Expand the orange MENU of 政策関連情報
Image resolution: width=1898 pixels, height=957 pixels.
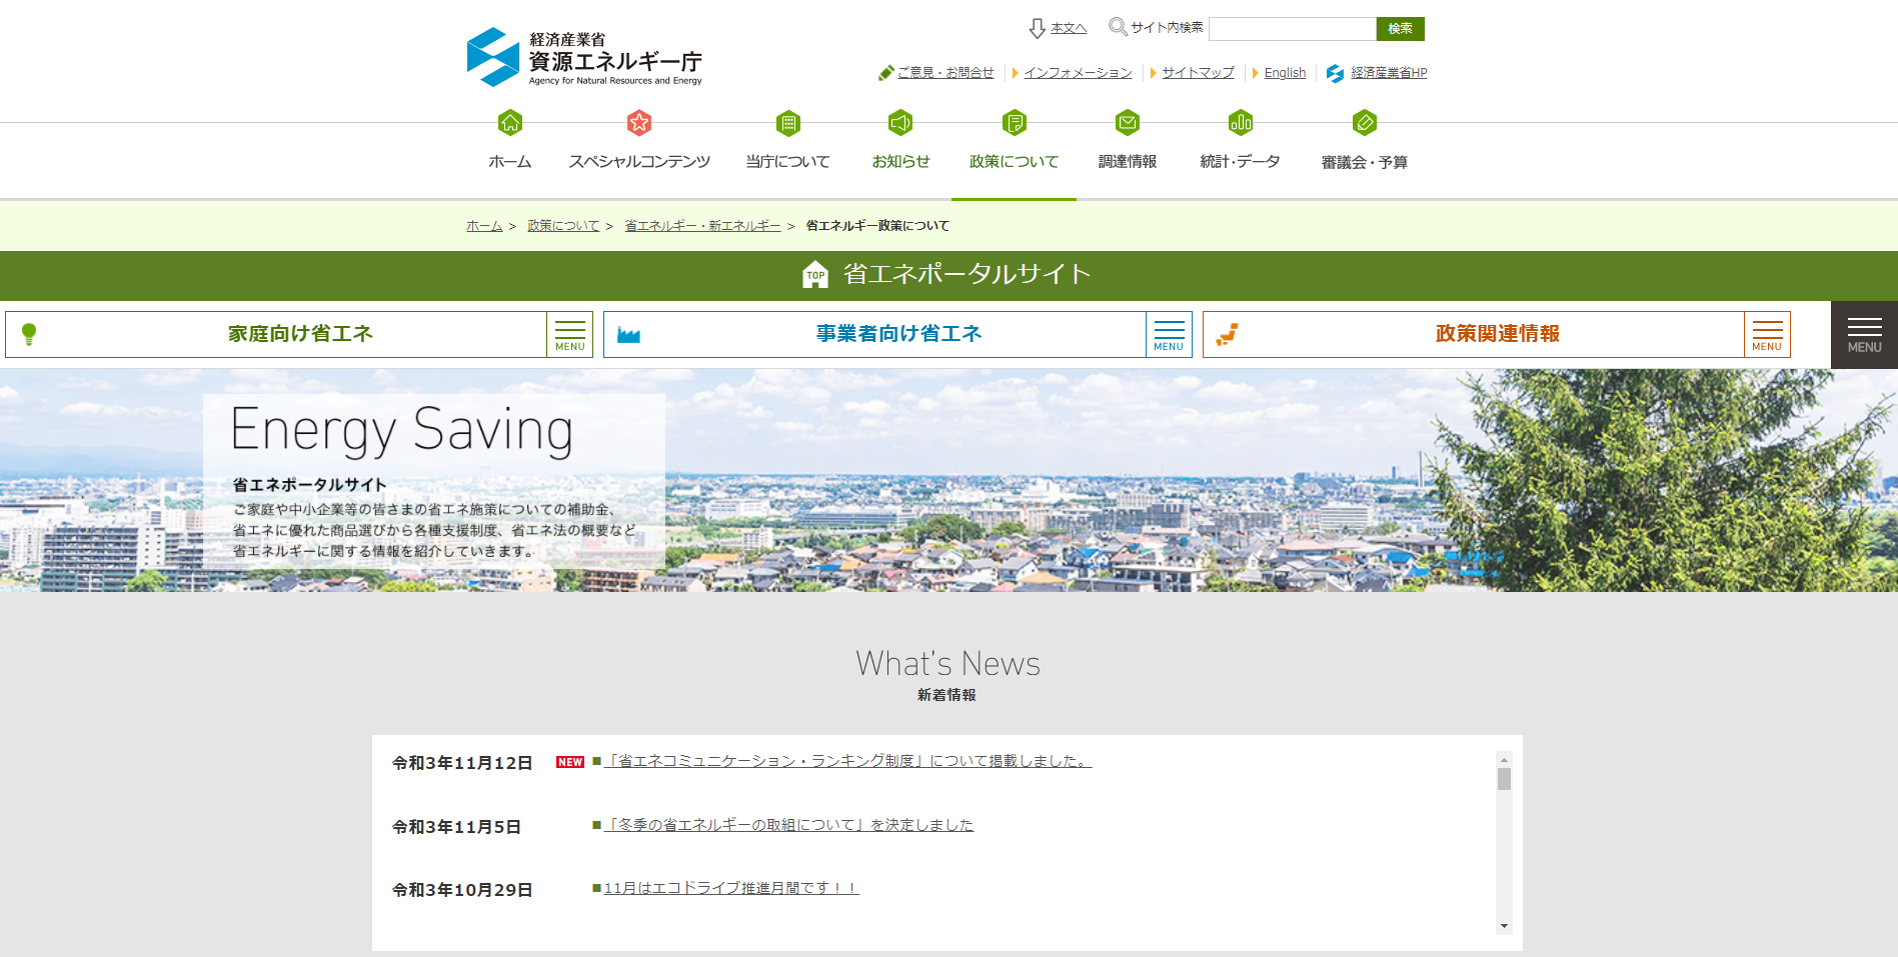[x=1767, y=334]
